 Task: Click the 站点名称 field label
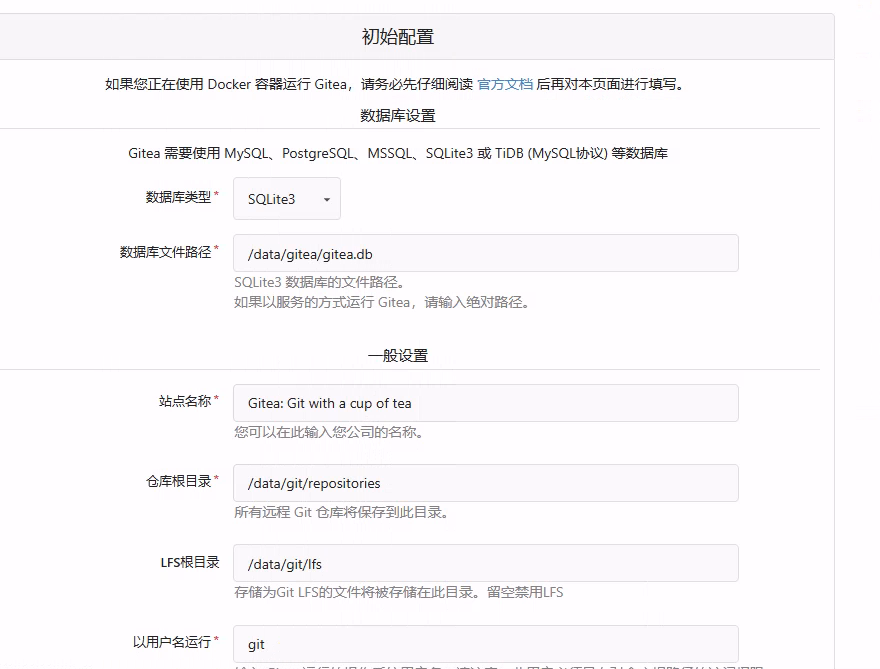point(185,401)
